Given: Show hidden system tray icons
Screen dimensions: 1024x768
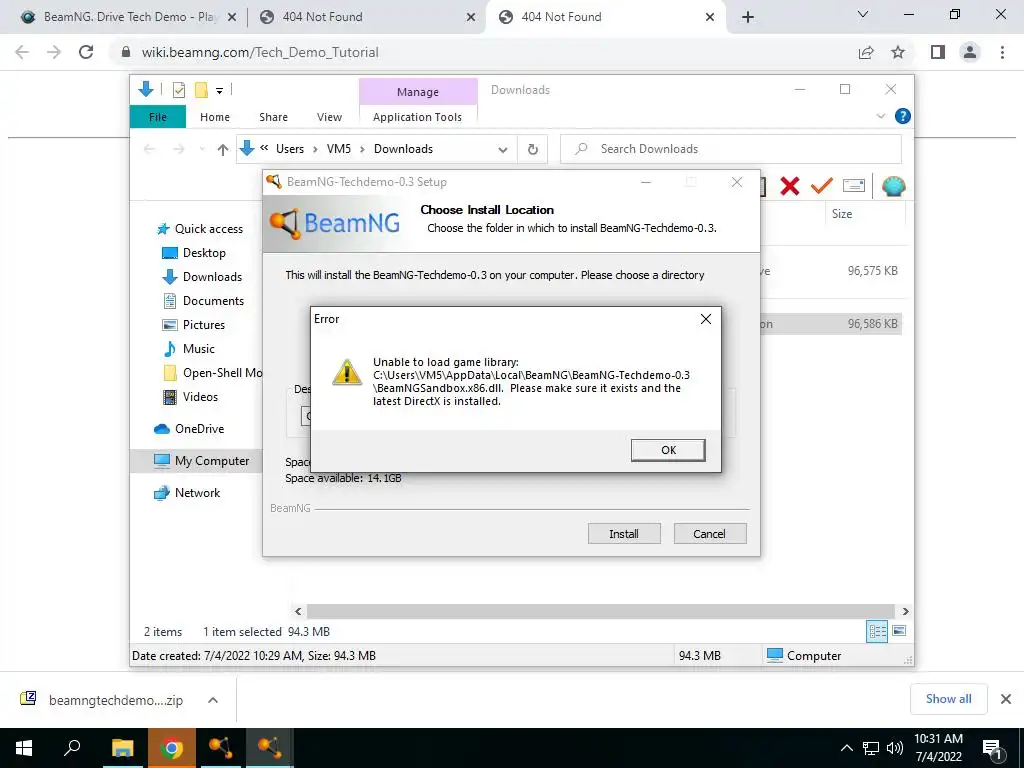Looking at the screenshot, I should (846, 748).
